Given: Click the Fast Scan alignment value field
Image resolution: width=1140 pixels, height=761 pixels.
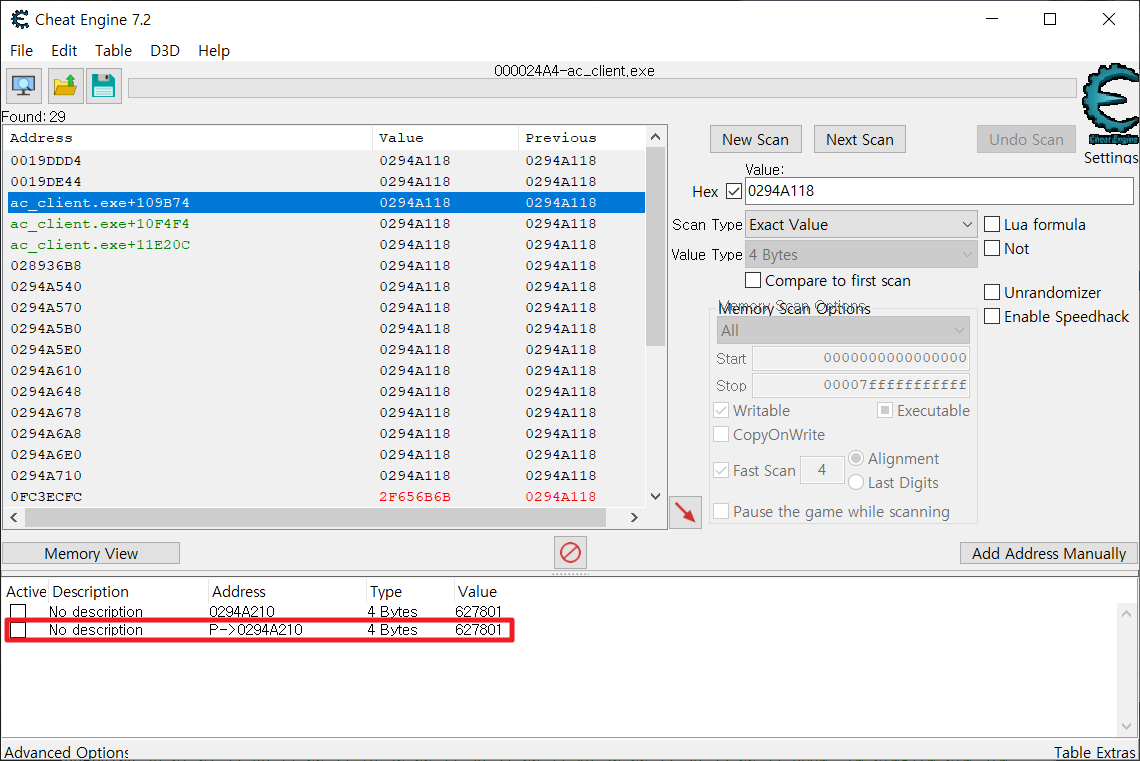Looking at the screenshot, I should 822,470.
